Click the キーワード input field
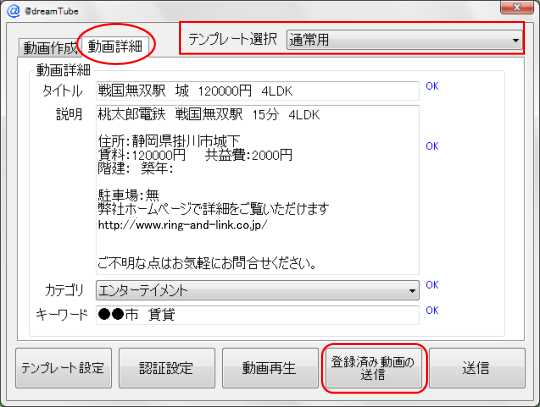540x407 pixels. pyautogui.click(x=258, y=315)
